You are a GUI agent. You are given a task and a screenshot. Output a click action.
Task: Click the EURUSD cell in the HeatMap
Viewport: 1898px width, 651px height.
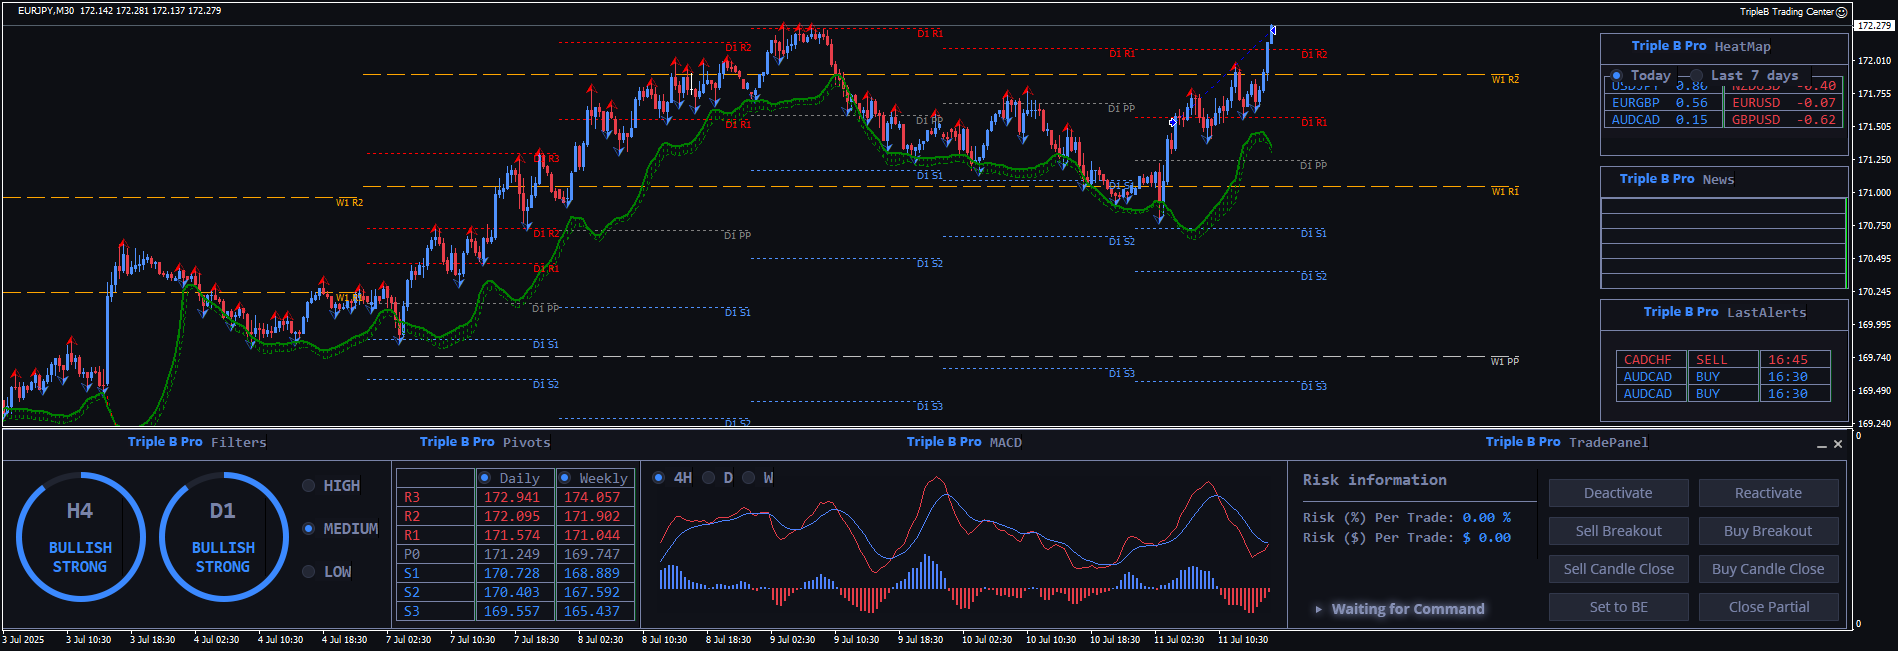1756,103
